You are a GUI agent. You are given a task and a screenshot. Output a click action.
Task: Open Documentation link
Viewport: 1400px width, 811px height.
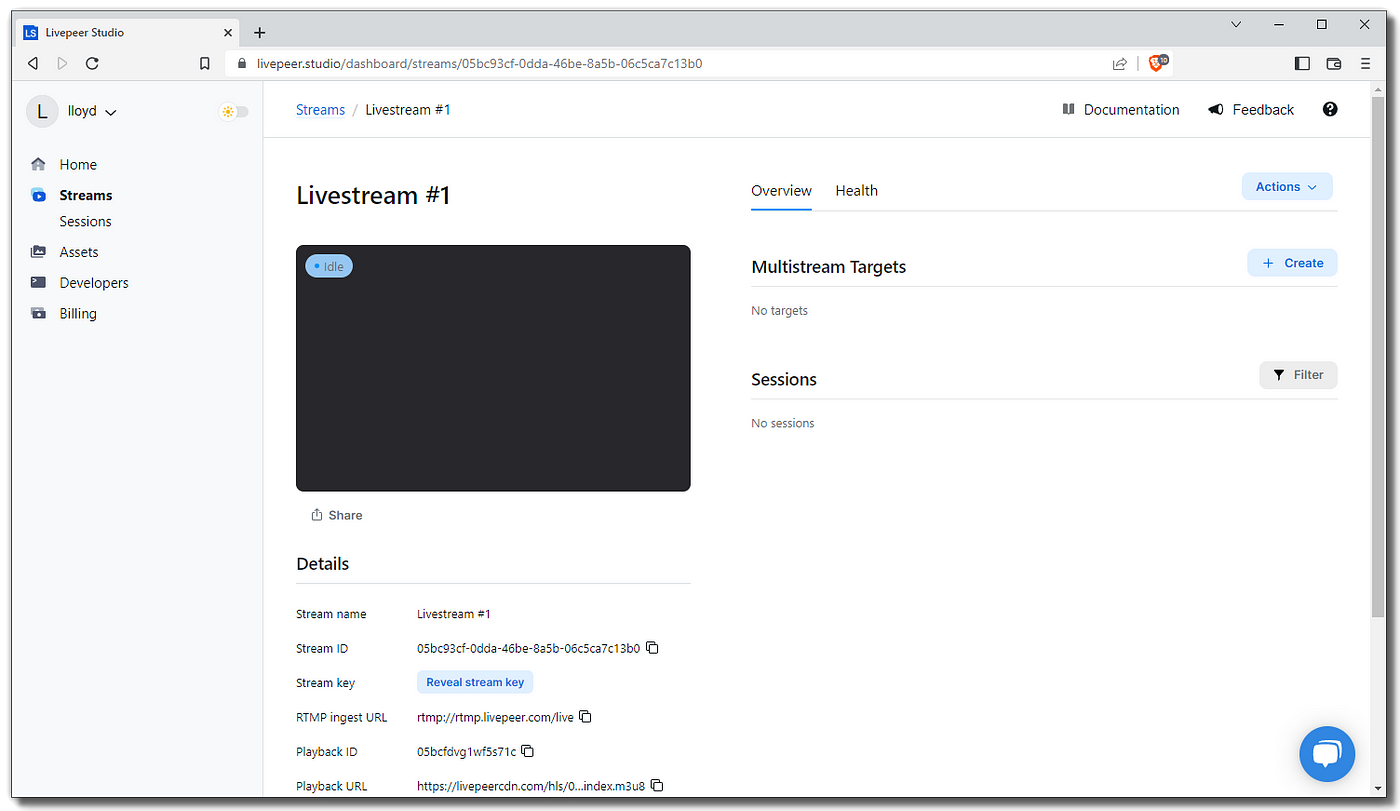pos(1121,110)
